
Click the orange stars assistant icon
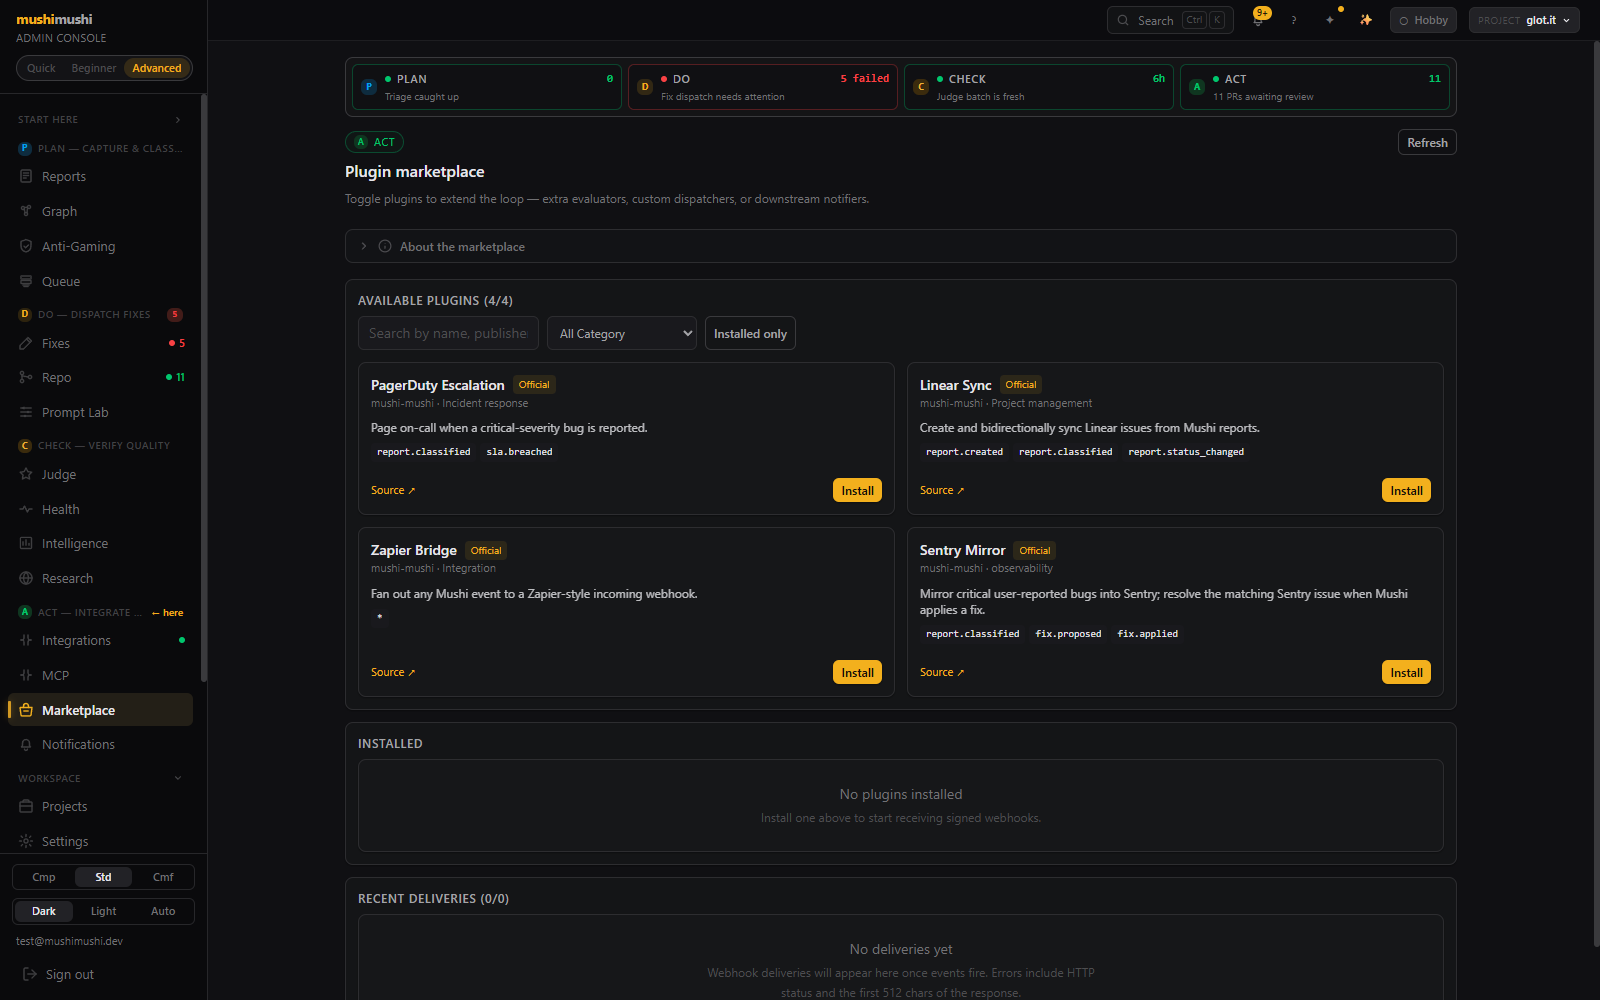(1366, 20)
